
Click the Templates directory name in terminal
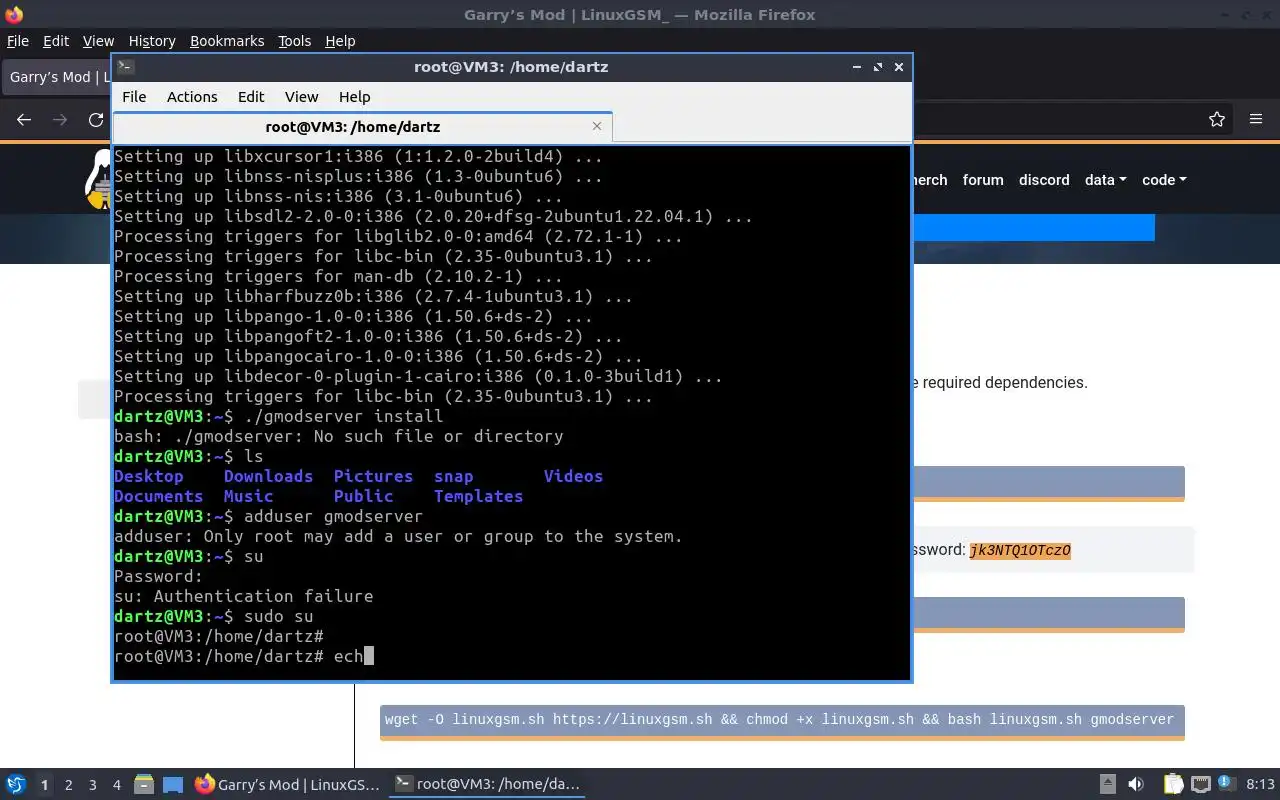(x=478, y=496)
